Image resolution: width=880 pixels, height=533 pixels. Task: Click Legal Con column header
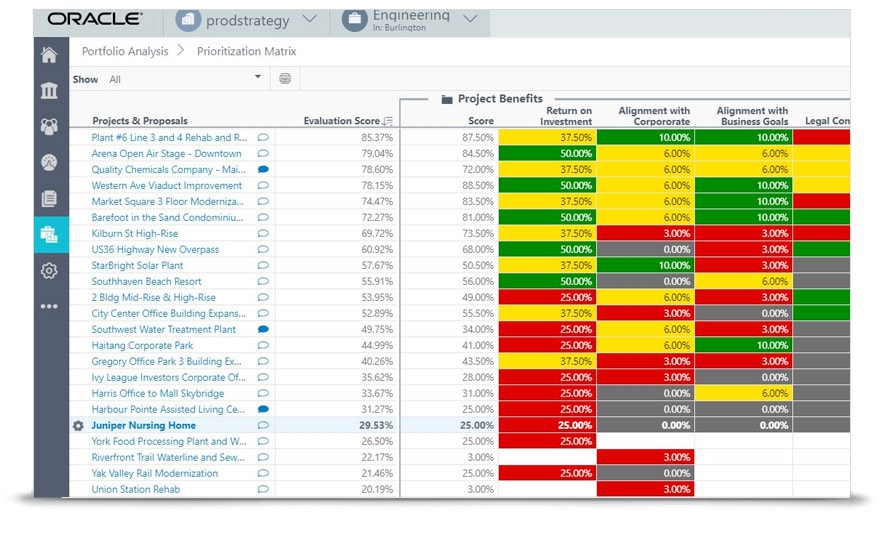pos(827,121)
